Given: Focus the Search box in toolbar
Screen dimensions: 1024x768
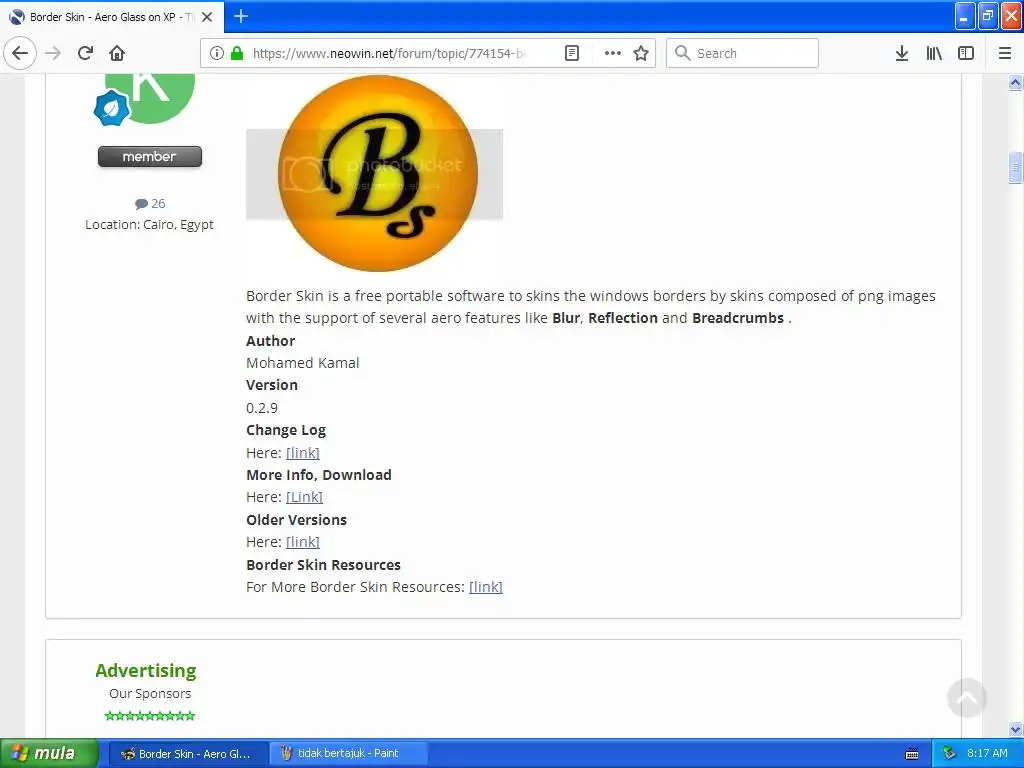Looking at the screenshot, I should click(742, 53).
